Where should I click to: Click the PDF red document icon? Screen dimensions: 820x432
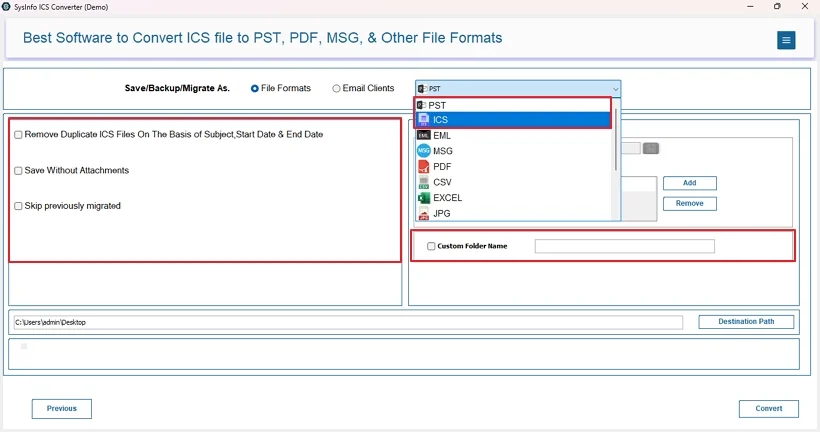pos(424,166)
